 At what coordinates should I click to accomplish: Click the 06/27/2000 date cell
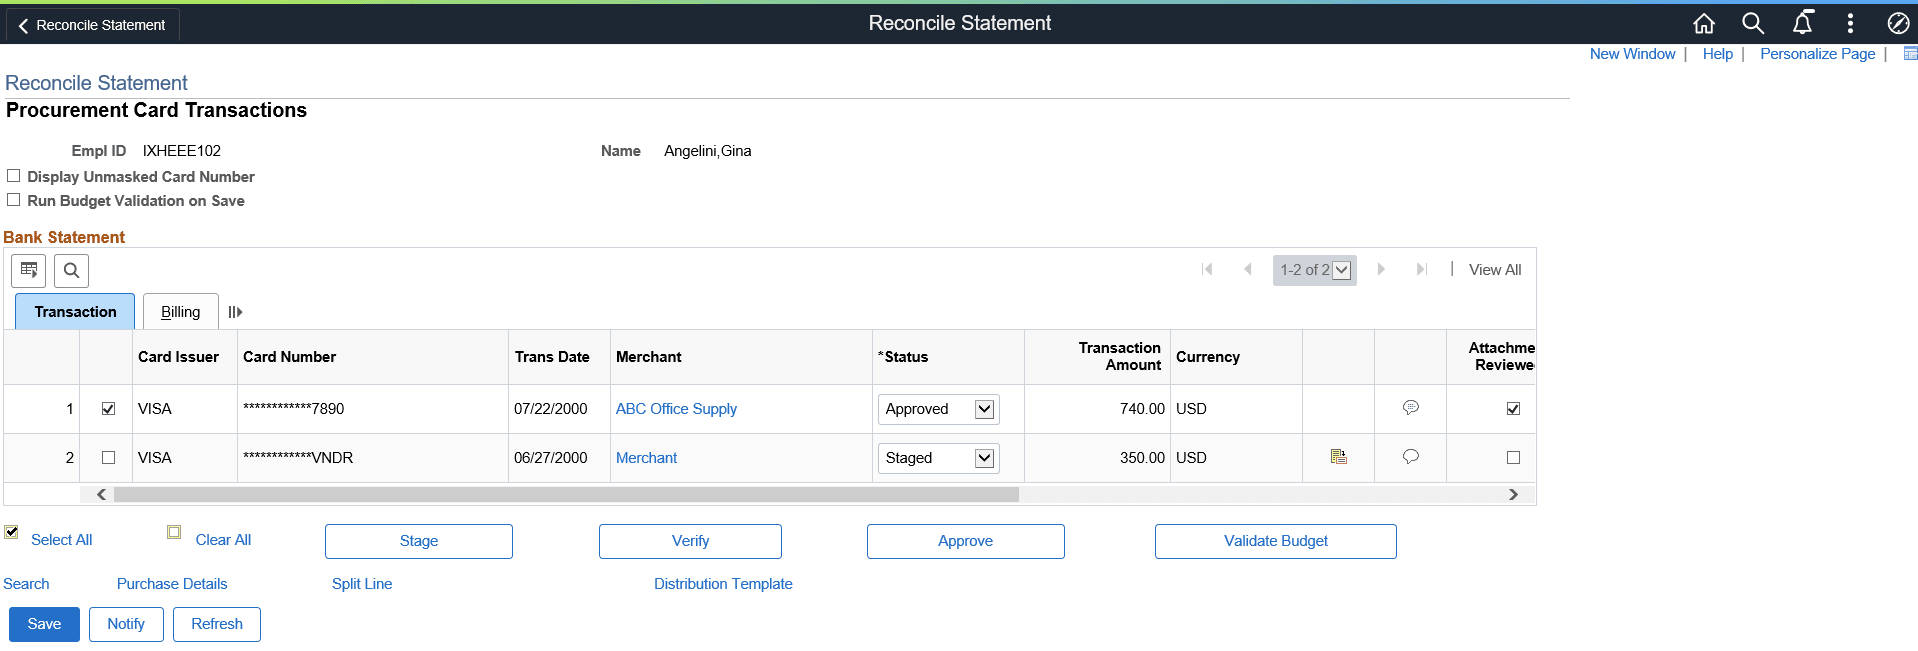click(x=551, y=458)
